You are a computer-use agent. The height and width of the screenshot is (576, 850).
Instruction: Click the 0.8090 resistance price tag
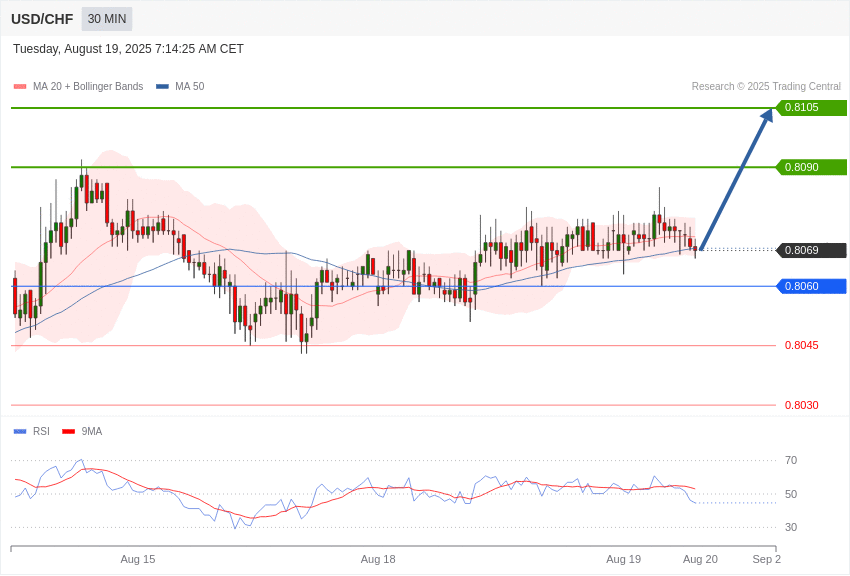tap(811, 167)
